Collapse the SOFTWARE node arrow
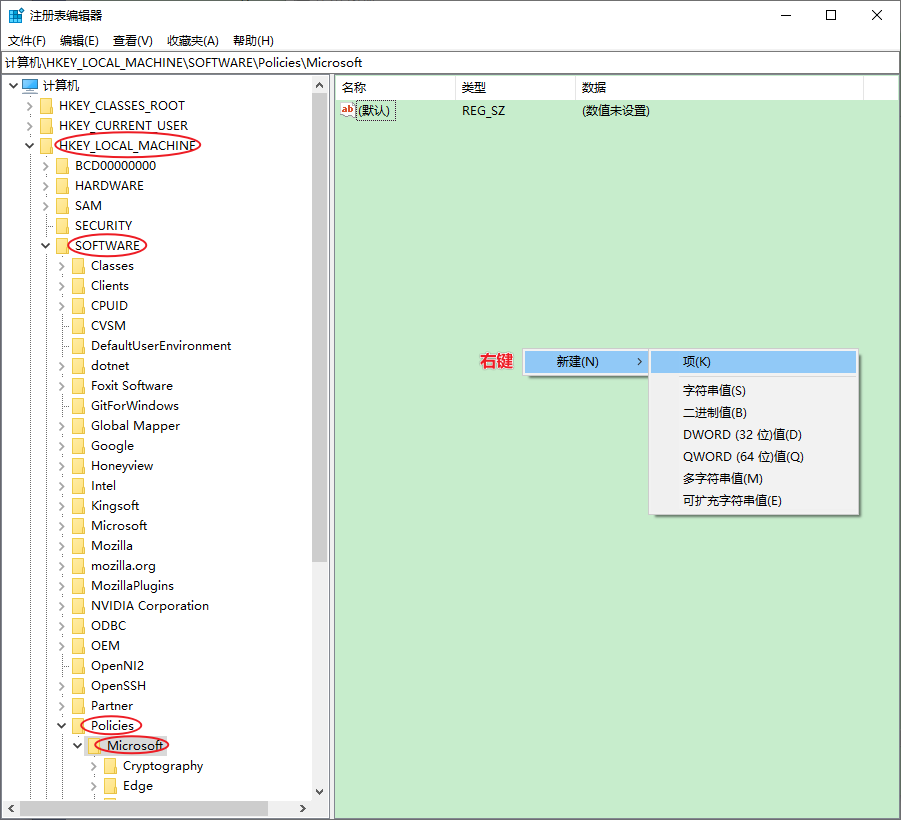The image size is (901, 820). coord(45,246)
